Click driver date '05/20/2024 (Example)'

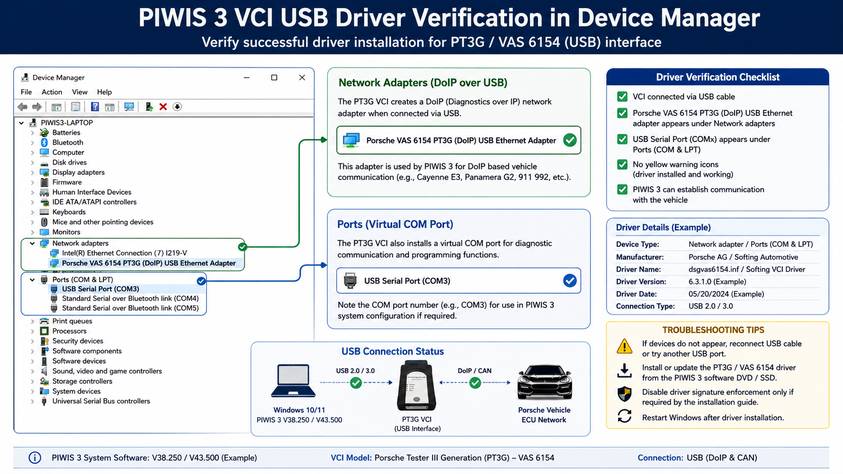click(x=725, y=294)
